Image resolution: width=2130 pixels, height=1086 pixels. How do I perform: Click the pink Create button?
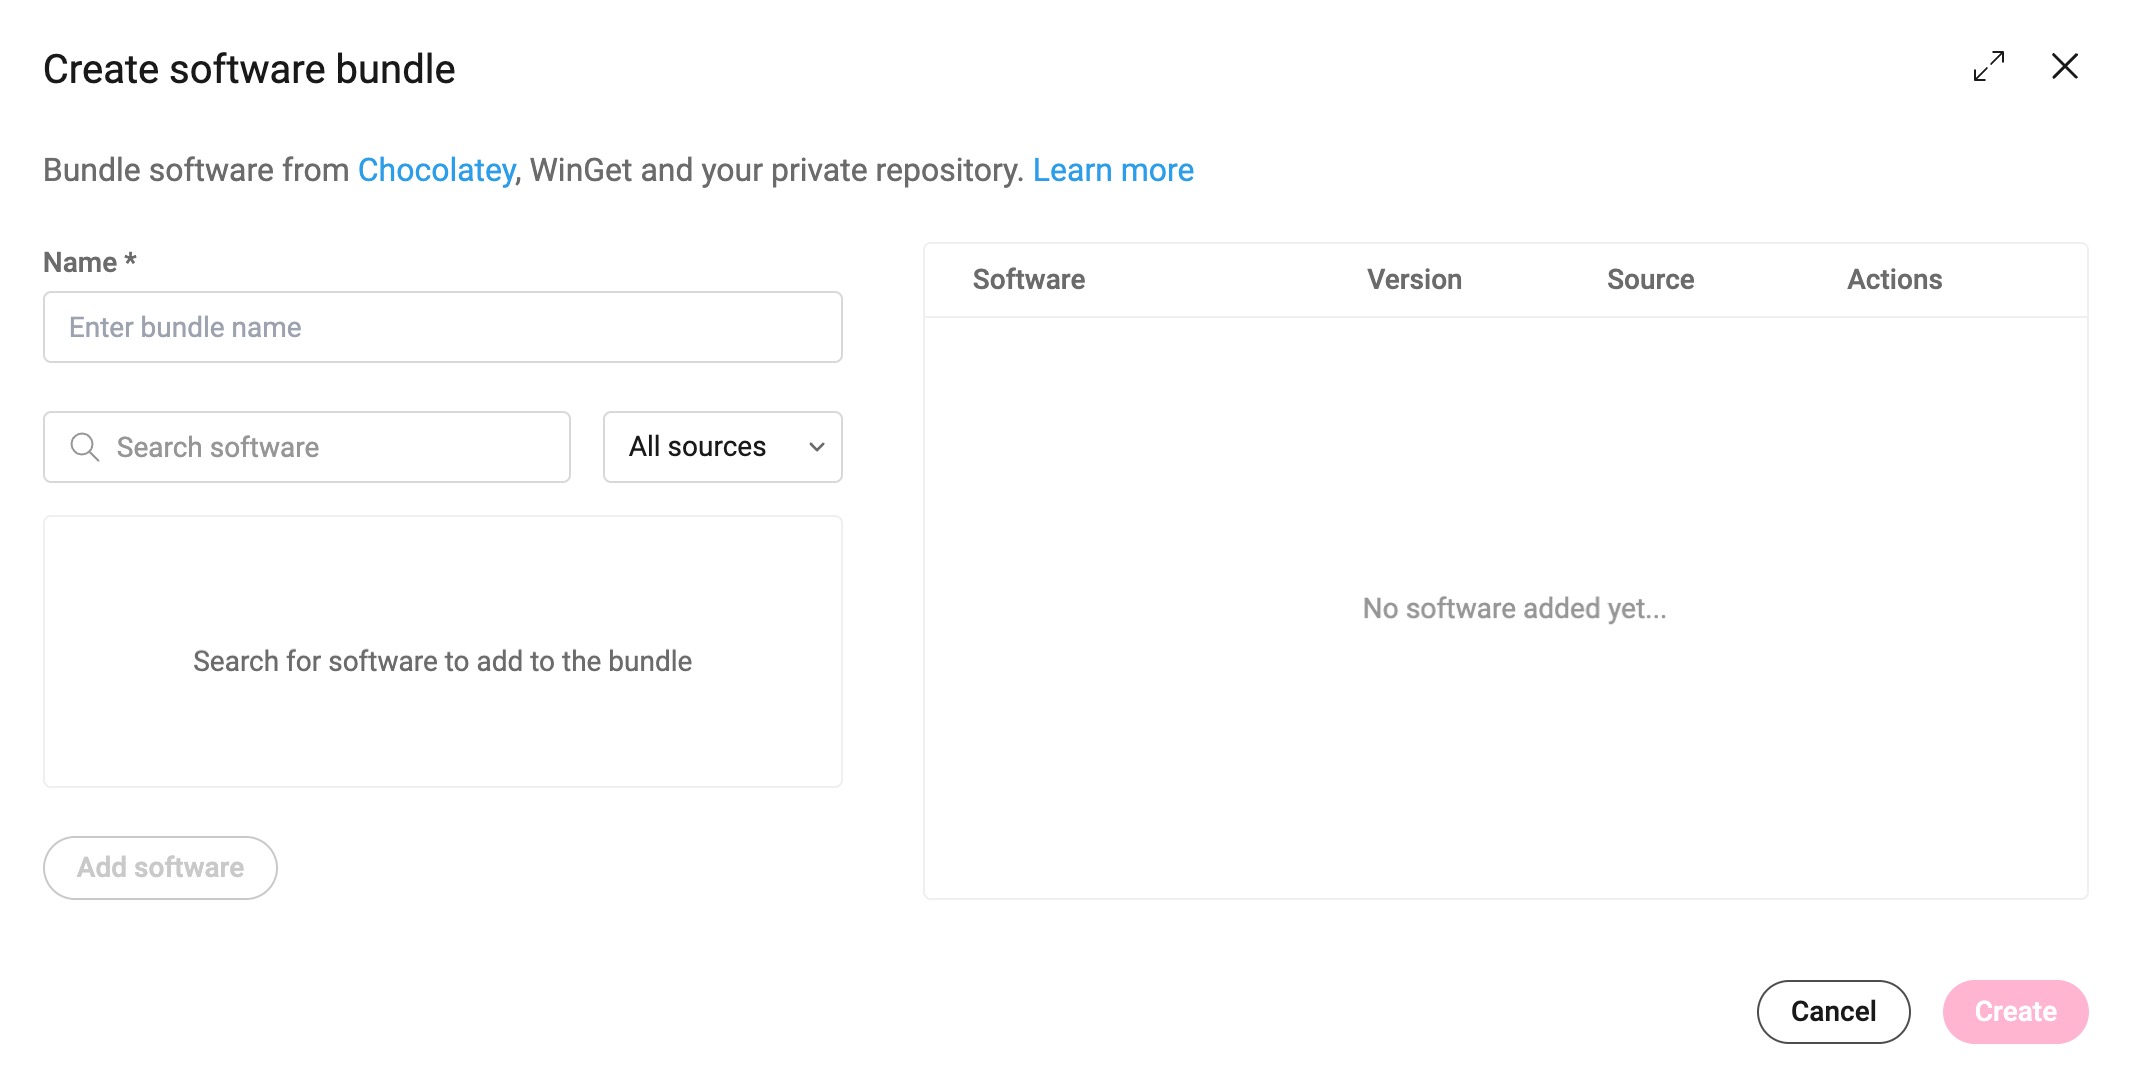tap(2015, 1011)
